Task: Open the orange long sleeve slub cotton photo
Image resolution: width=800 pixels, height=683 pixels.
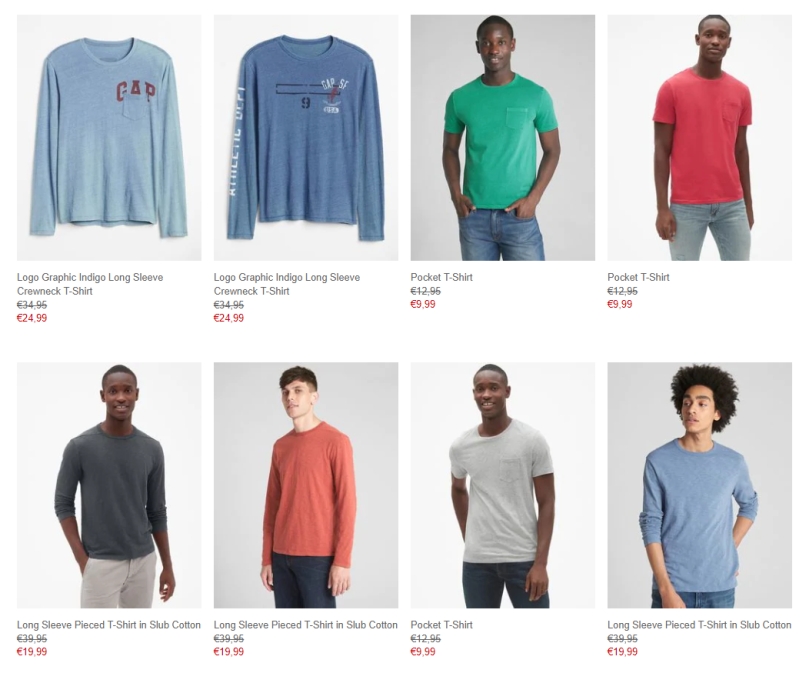Action: 306,485
